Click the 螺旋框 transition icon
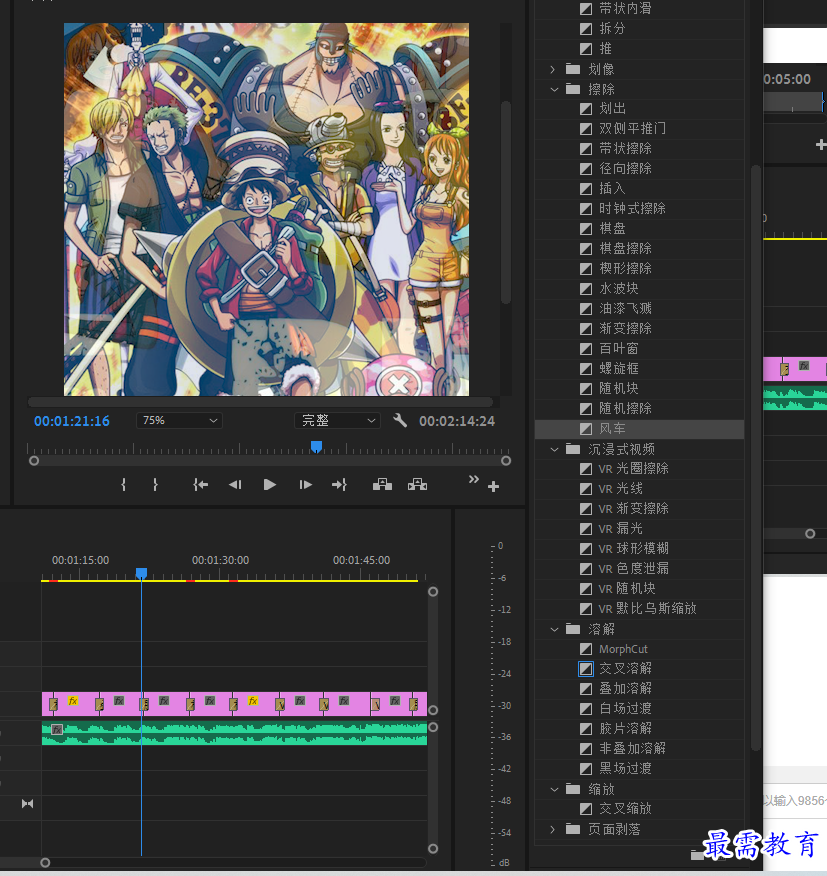The width and height of the screenshot is (827, 876). pos(586,369)
